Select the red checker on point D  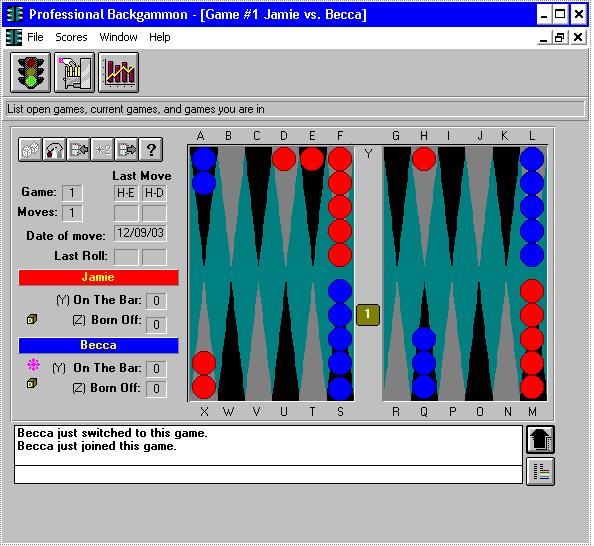click(284, 159)
